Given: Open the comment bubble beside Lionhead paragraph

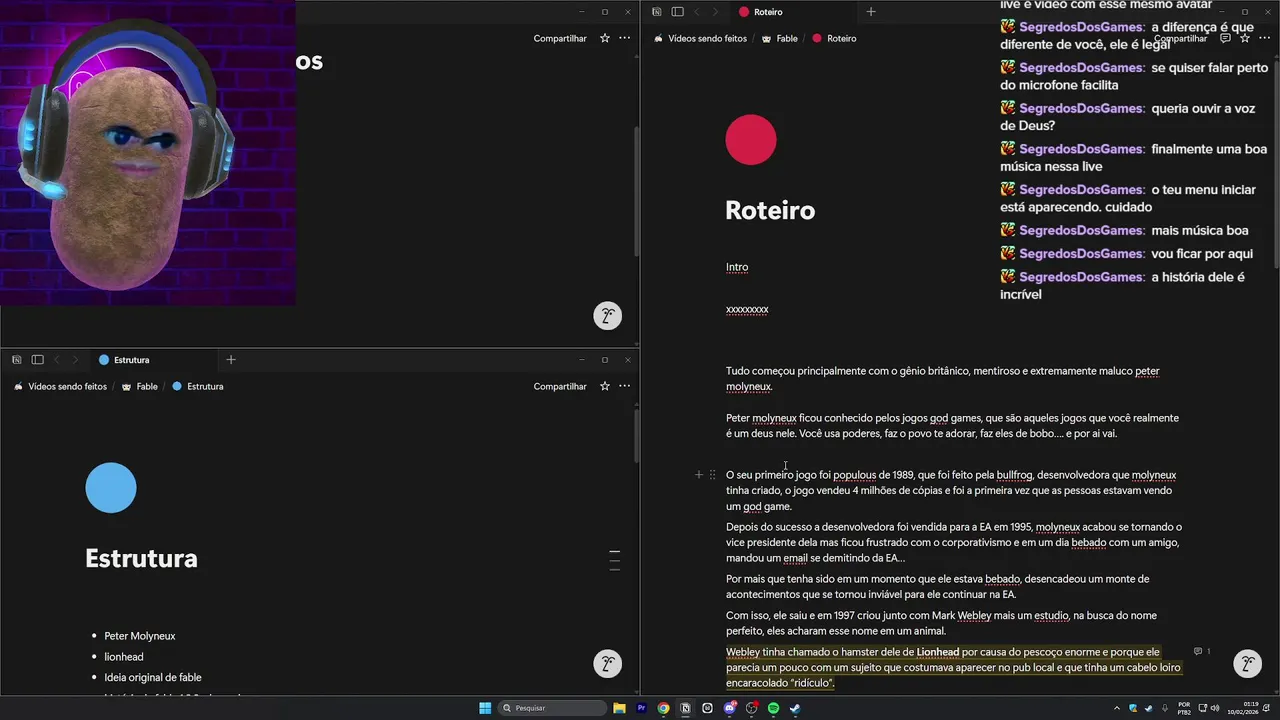Looking at the screenshot, I should [1202, 652].
